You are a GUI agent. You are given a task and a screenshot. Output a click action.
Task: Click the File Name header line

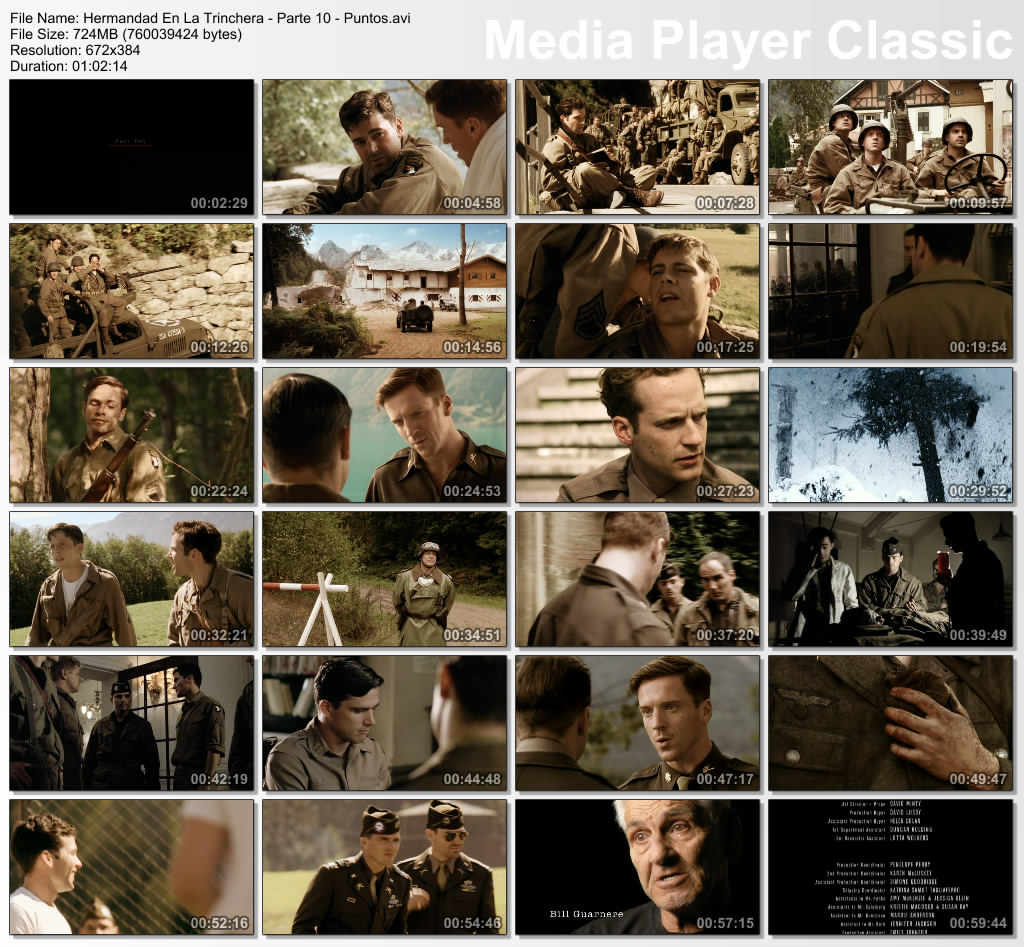tap(210, 18)
